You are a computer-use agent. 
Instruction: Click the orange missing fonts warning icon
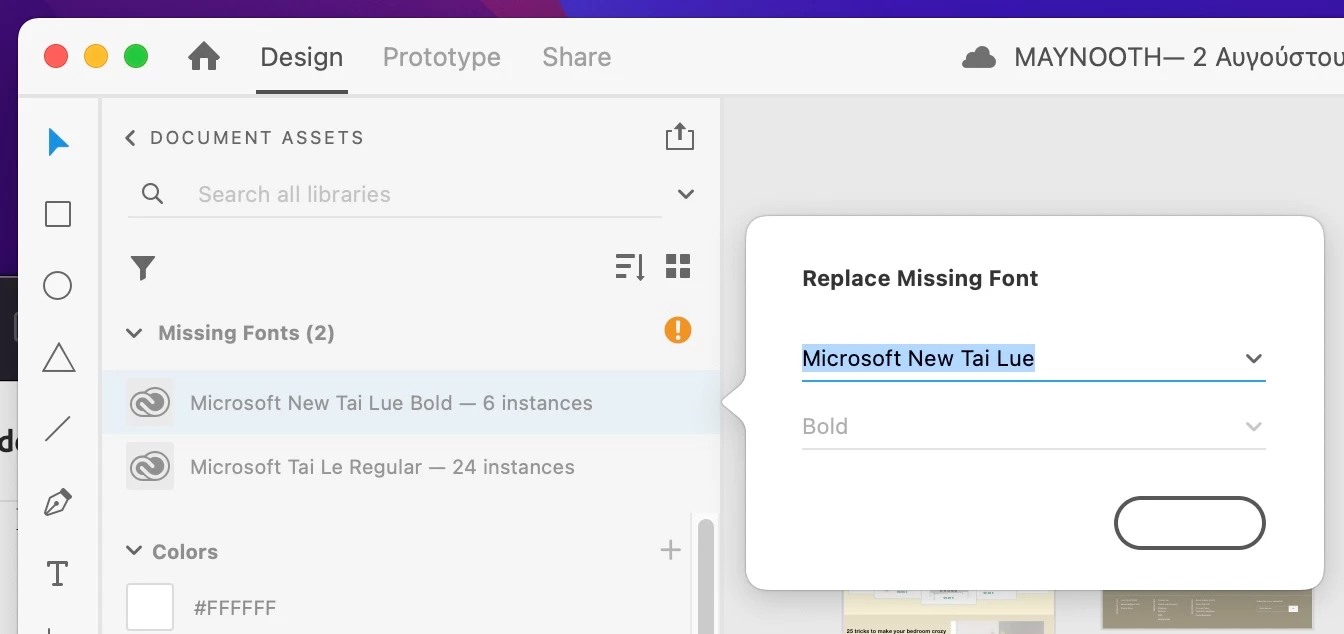[x=678, y=330]
